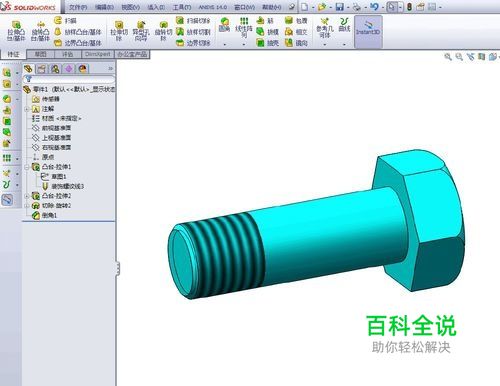
Task: Open the 插入(I) menu
Action: [156, 7]
